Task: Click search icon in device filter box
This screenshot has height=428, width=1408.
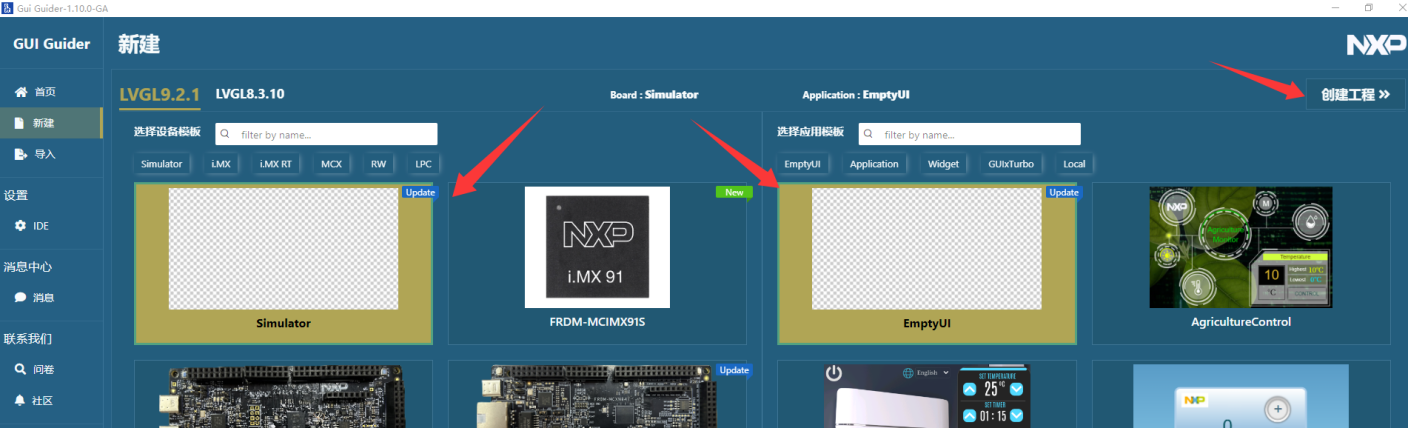Action: coord(227,134)
